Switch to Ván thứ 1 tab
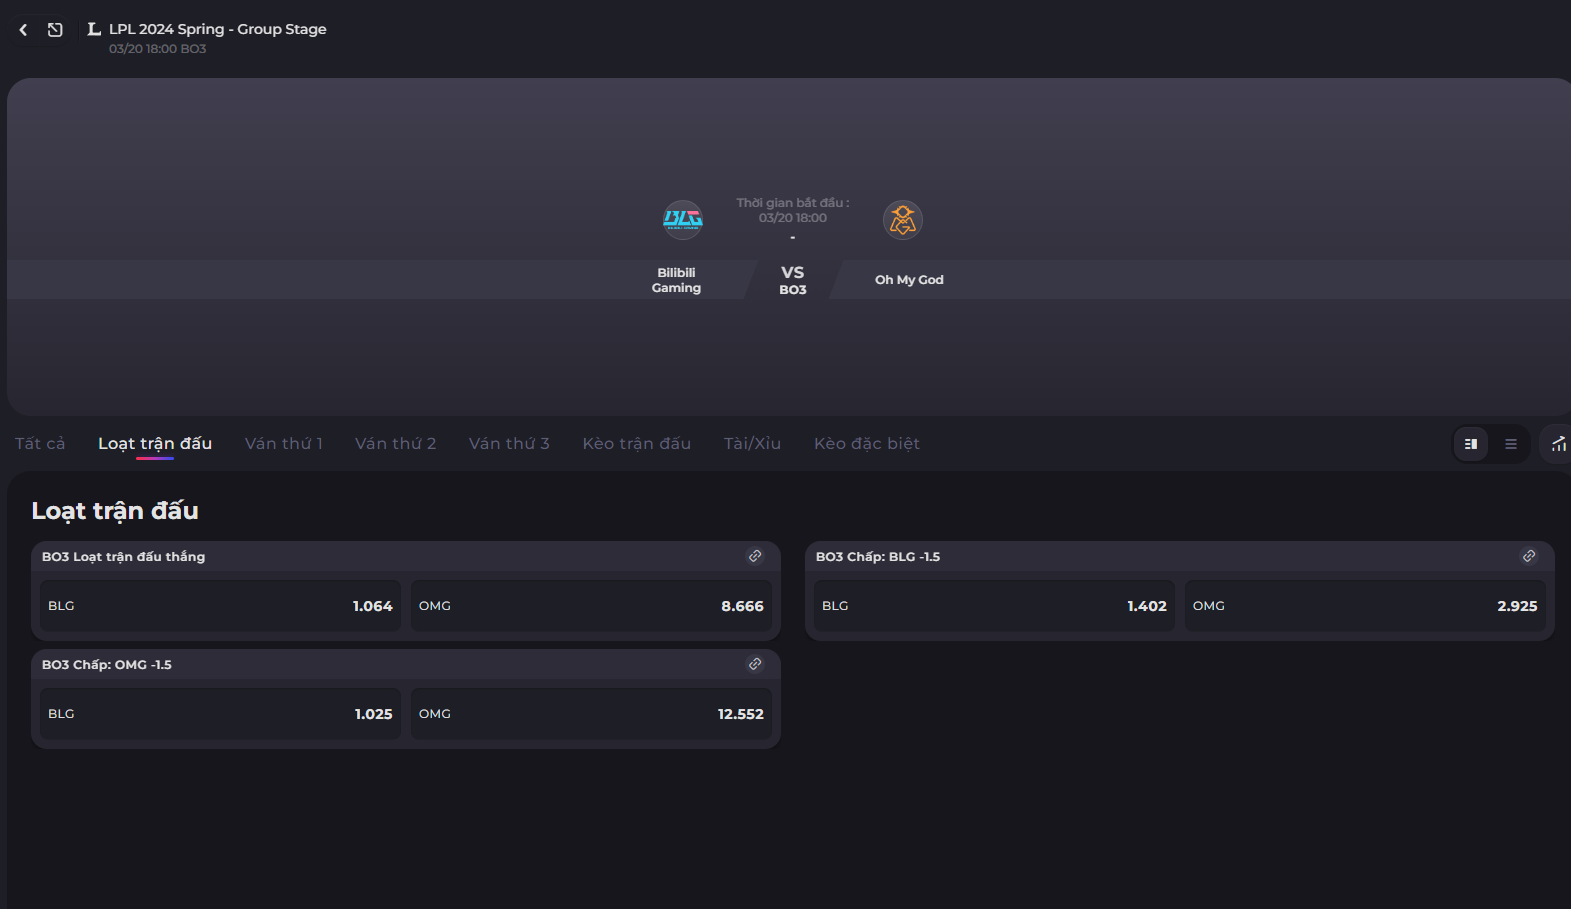The image size is (1571, 909). pos(284,443)
